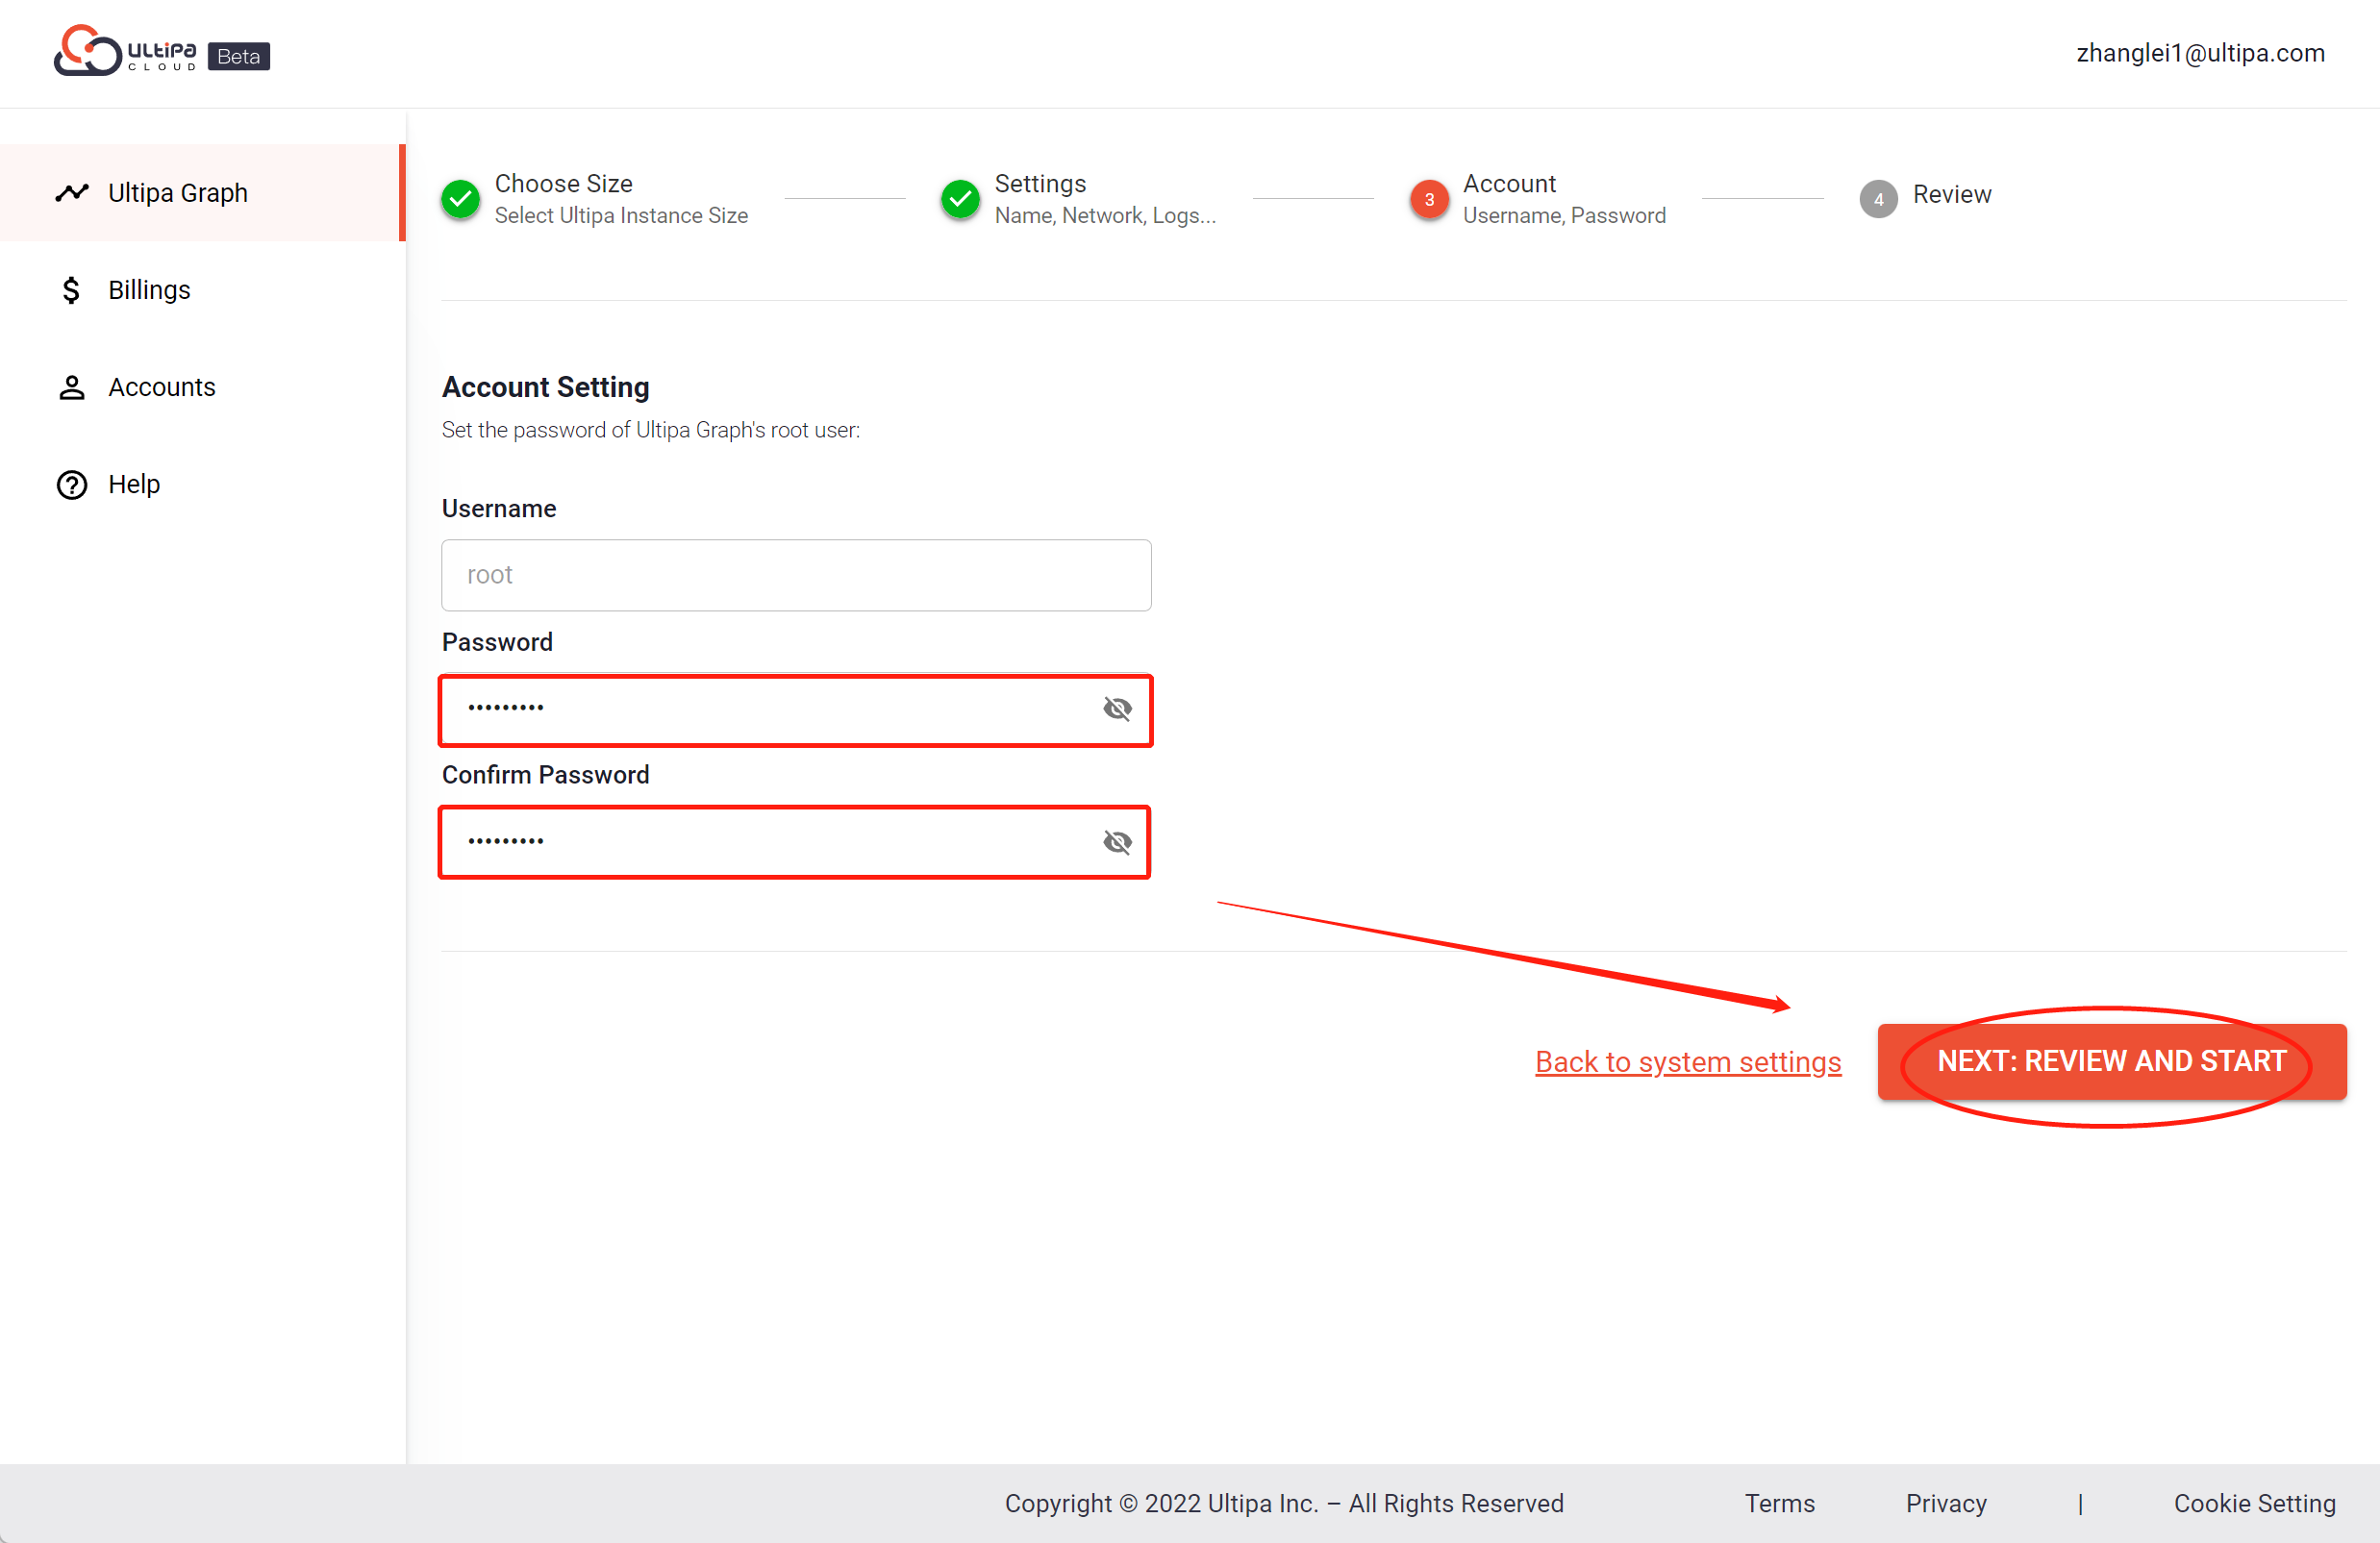This screenshot has width=2380, height=1543.
Task: Click the Ultipa Cloud logo
Action: coord(125,50)
